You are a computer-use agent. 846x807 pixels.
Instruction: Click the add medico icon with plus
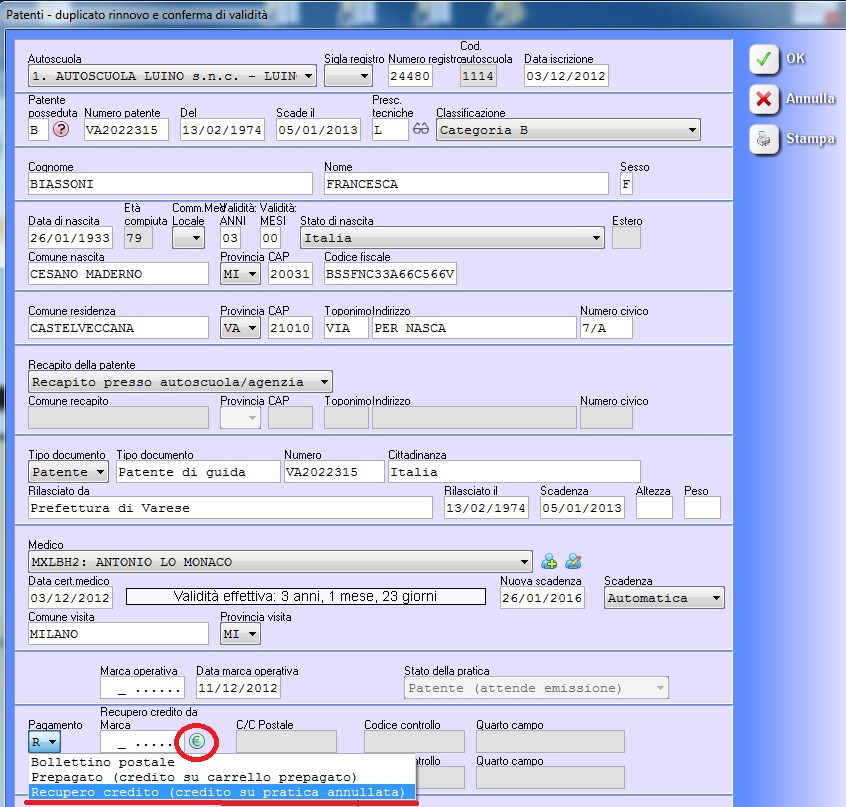(x=549, y=561)
